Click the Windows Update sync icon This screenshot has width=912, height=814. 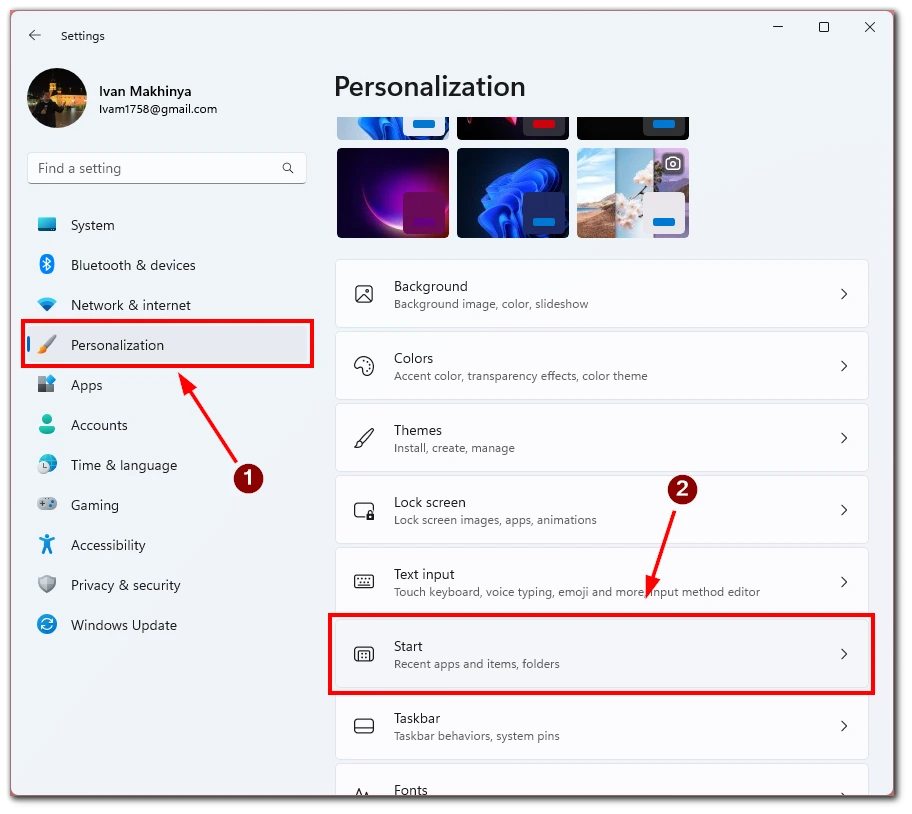pyautogui.click(x=47, y=624)
